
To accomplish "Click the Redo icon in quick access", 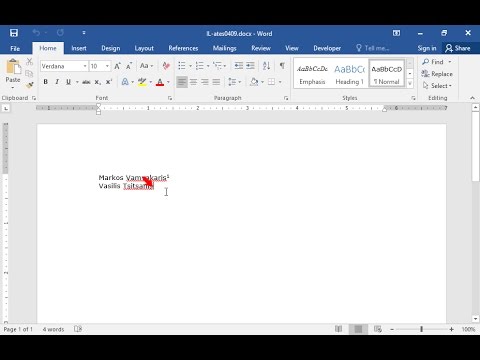I will 60,33.
